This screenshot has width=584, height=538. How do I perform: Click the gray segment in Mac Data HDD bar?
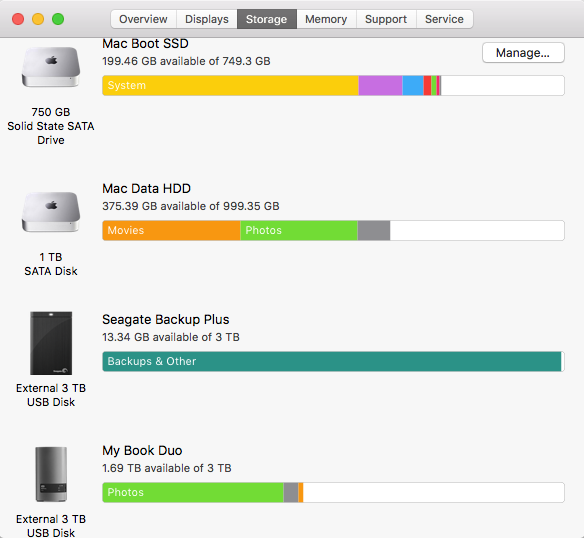374,230
